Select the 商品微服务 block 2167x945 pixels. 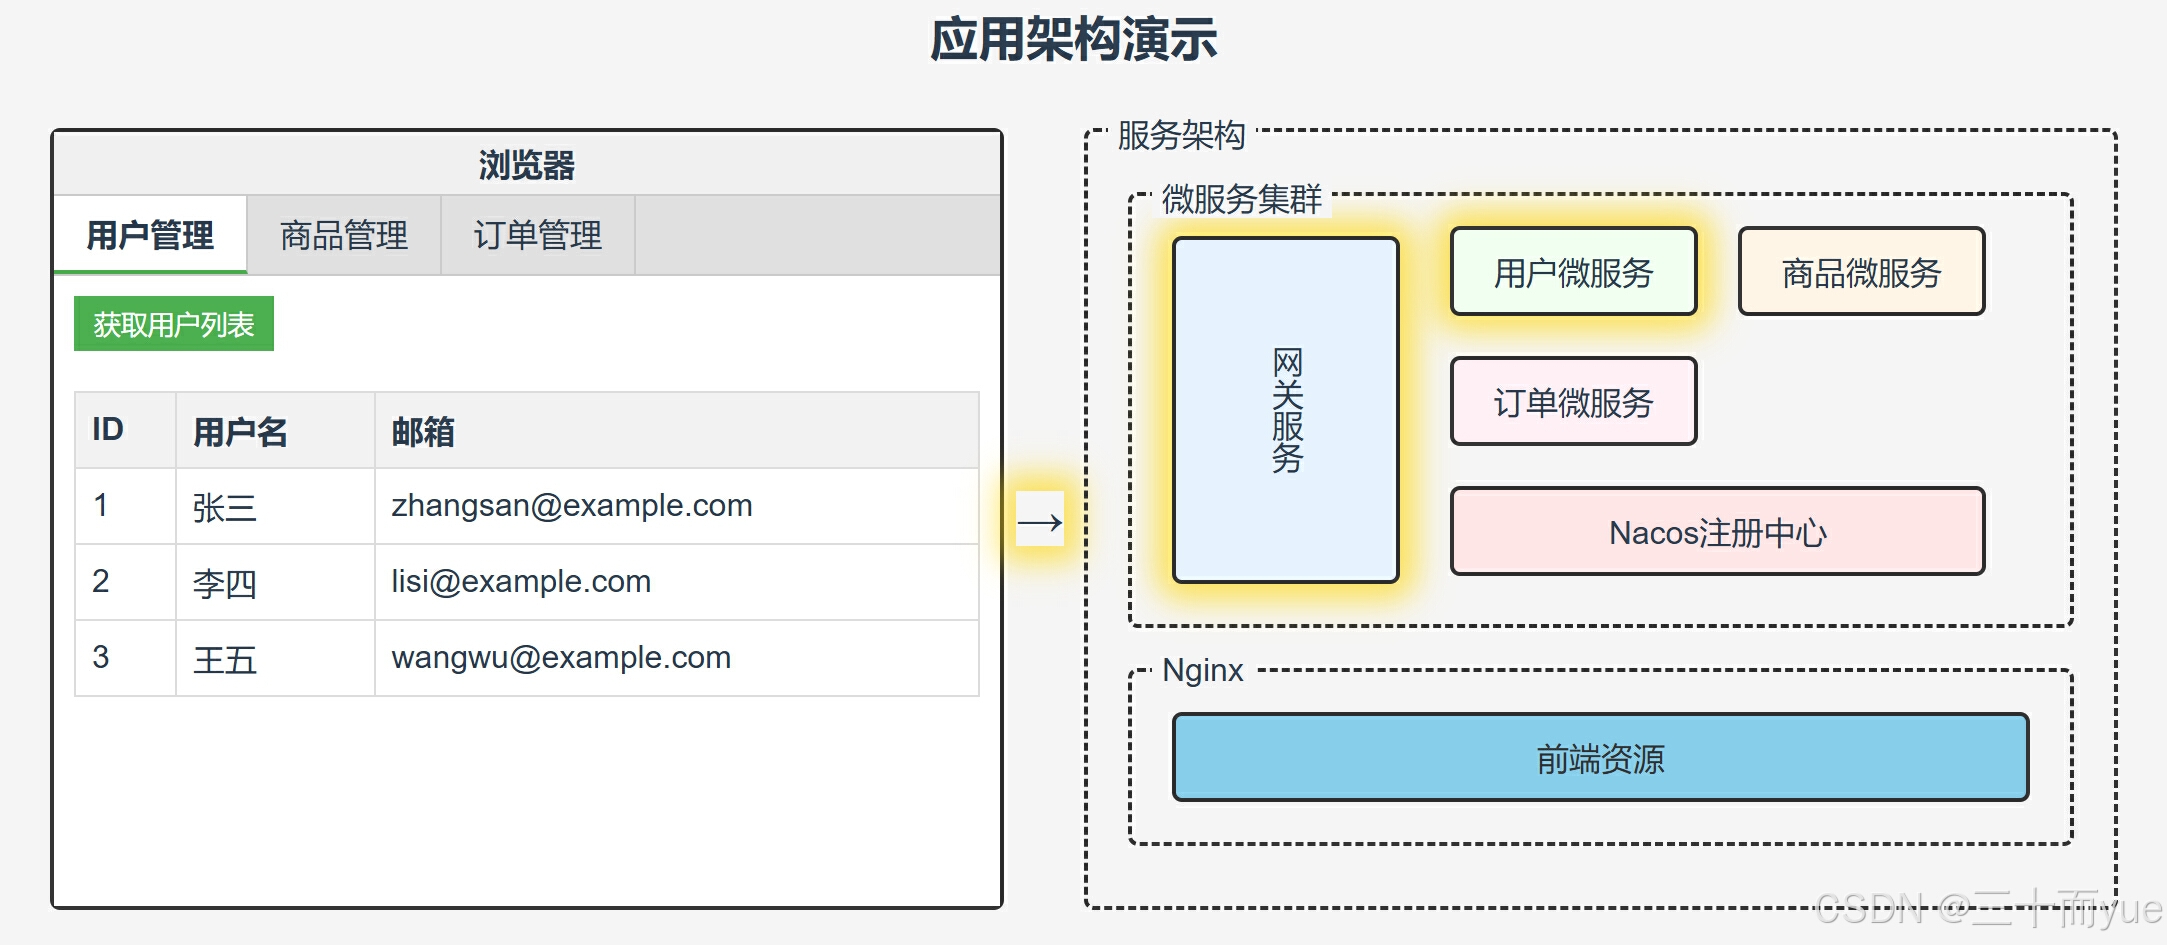point(1861,271)
